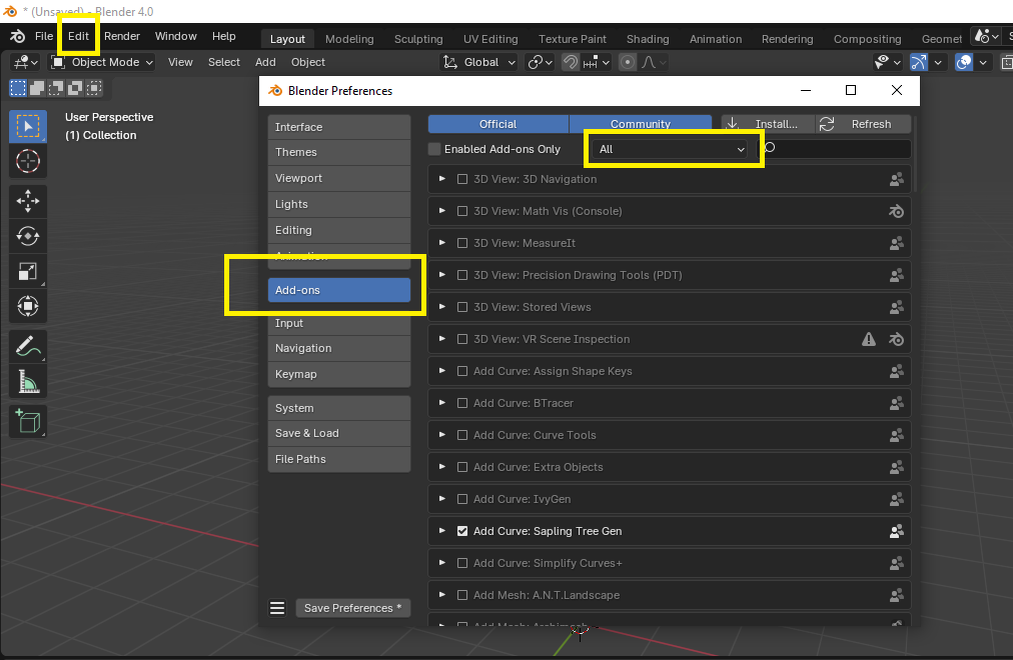Expand Add Curve: IvyGen details
Image resolution: width=1013 pixels, height=660 pixels.
(x=442, y=499)
